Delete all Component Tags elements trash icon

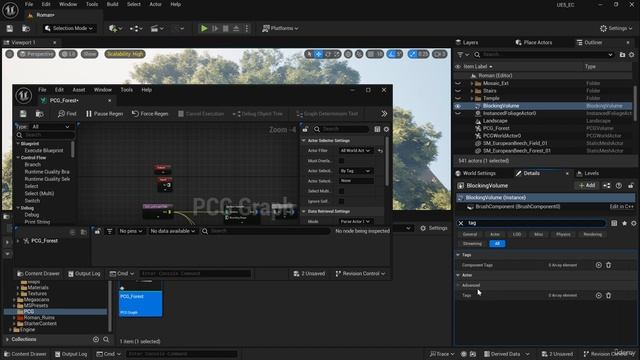point(609,265)
